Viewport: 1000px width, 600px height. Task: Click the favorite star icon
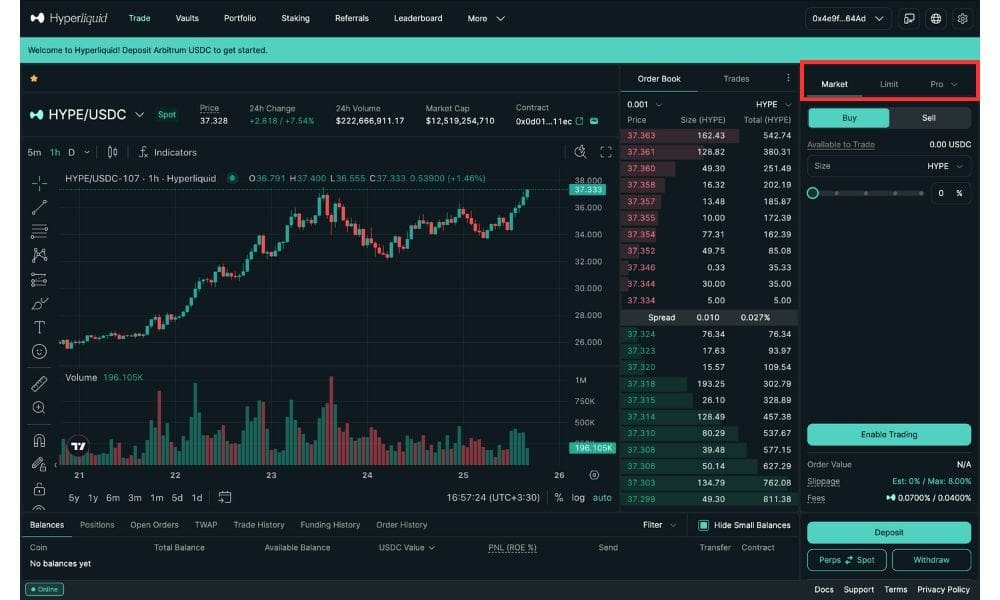34,78
